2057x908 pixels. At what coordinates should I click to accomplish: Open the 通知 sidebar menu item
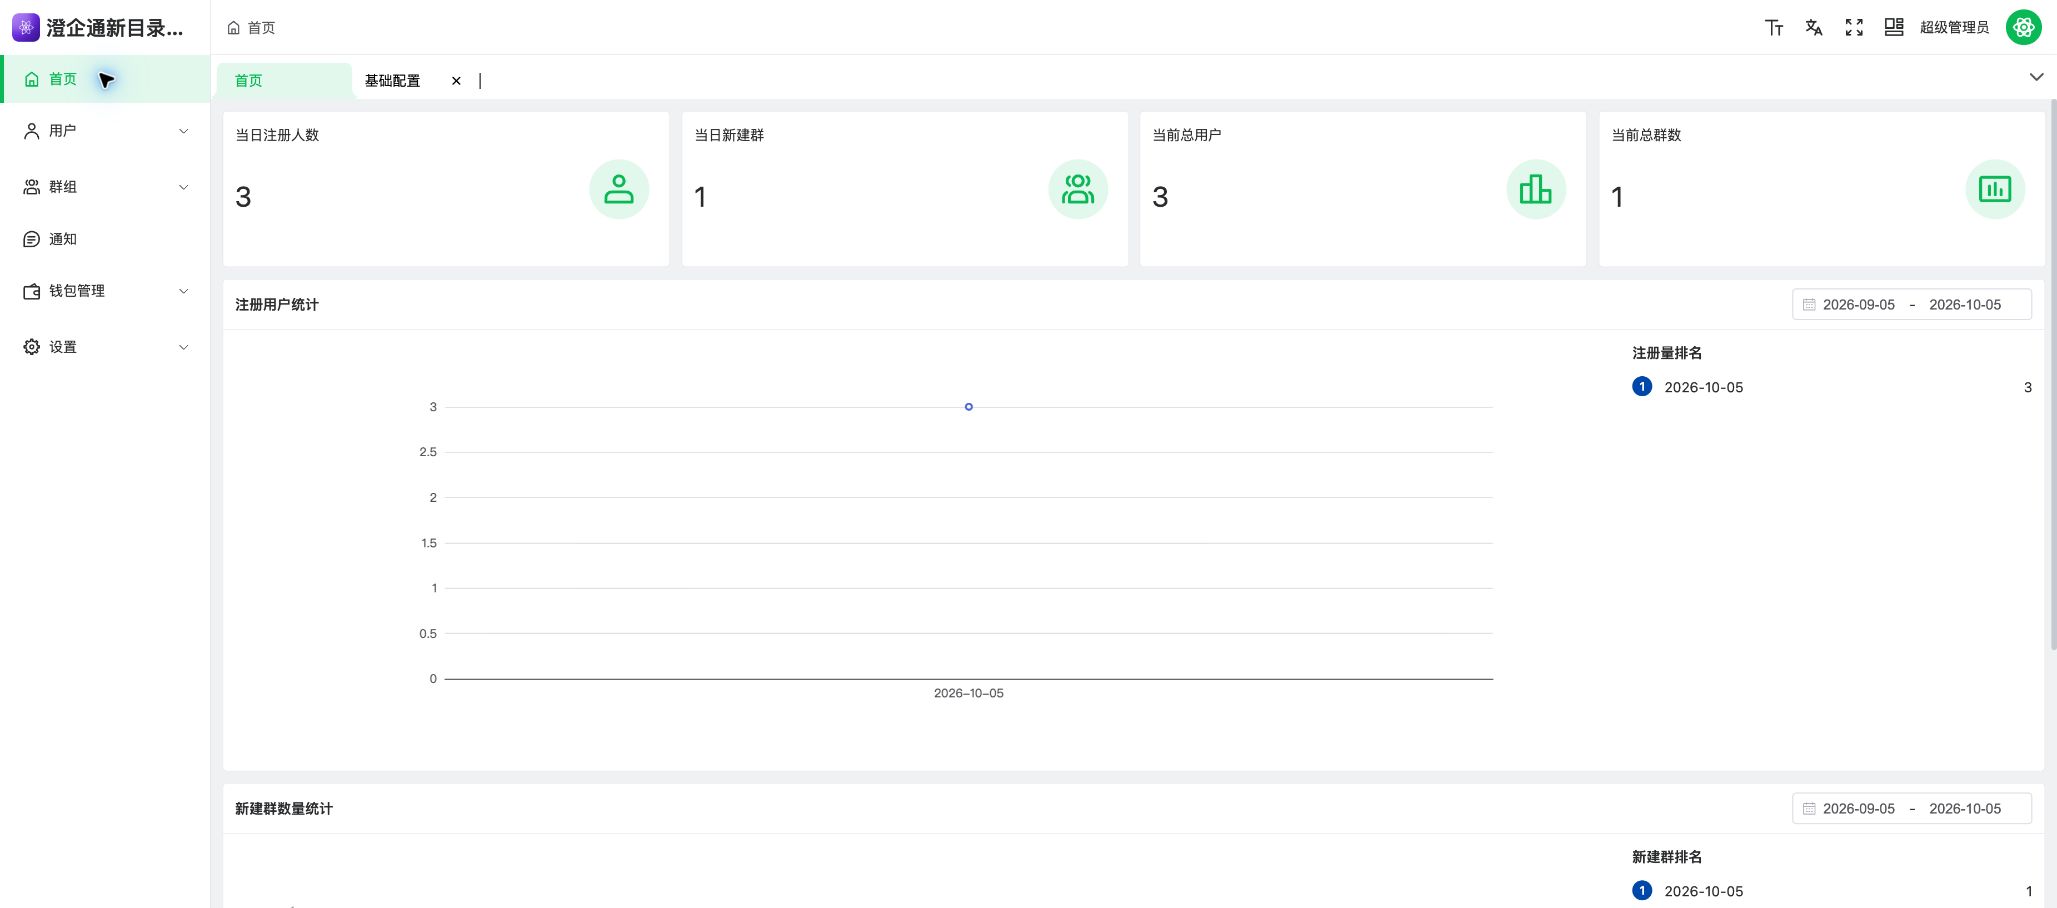106,239
